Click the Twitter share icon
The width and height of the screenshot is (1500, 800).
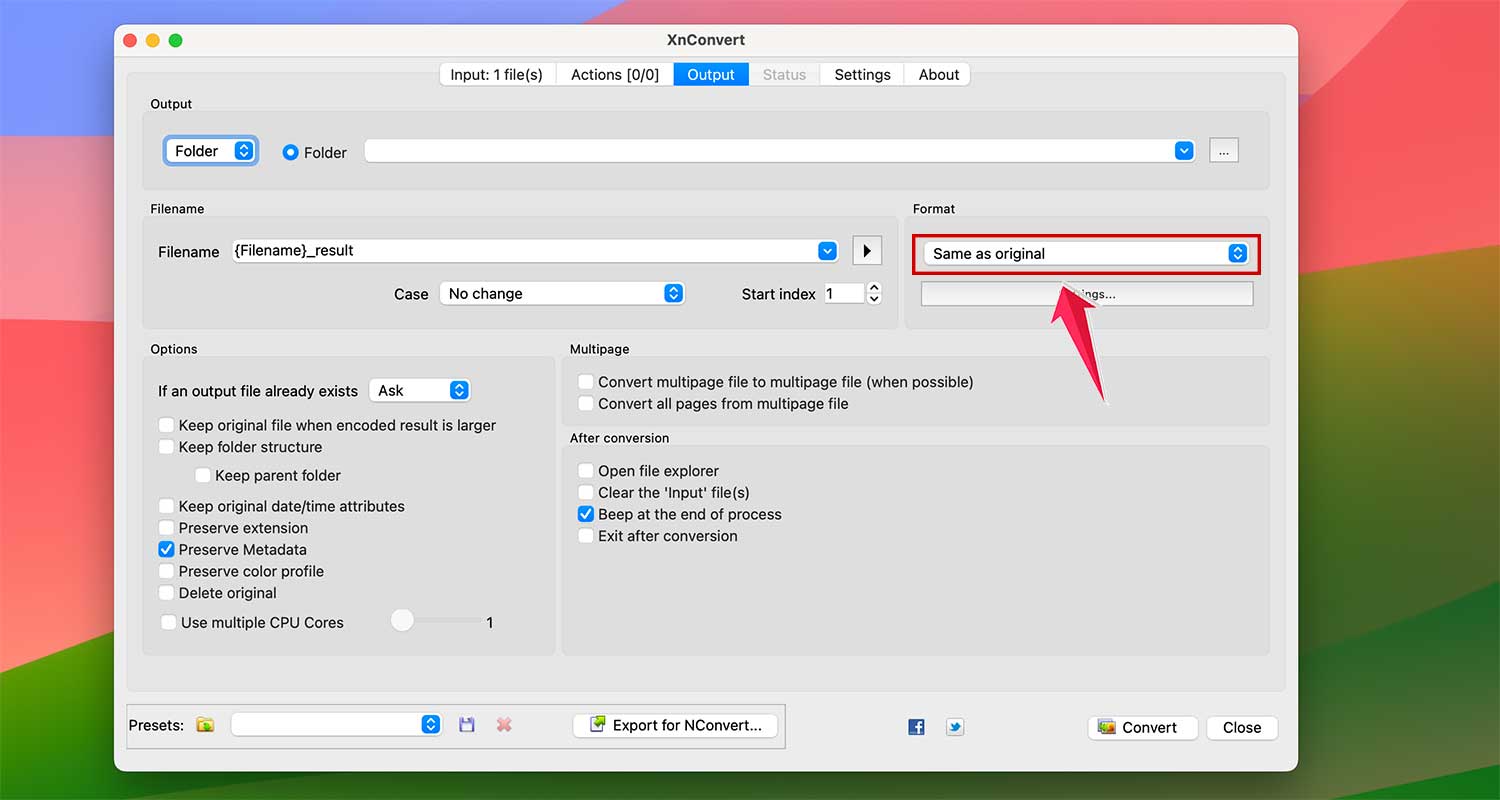(x=954, y=727)
